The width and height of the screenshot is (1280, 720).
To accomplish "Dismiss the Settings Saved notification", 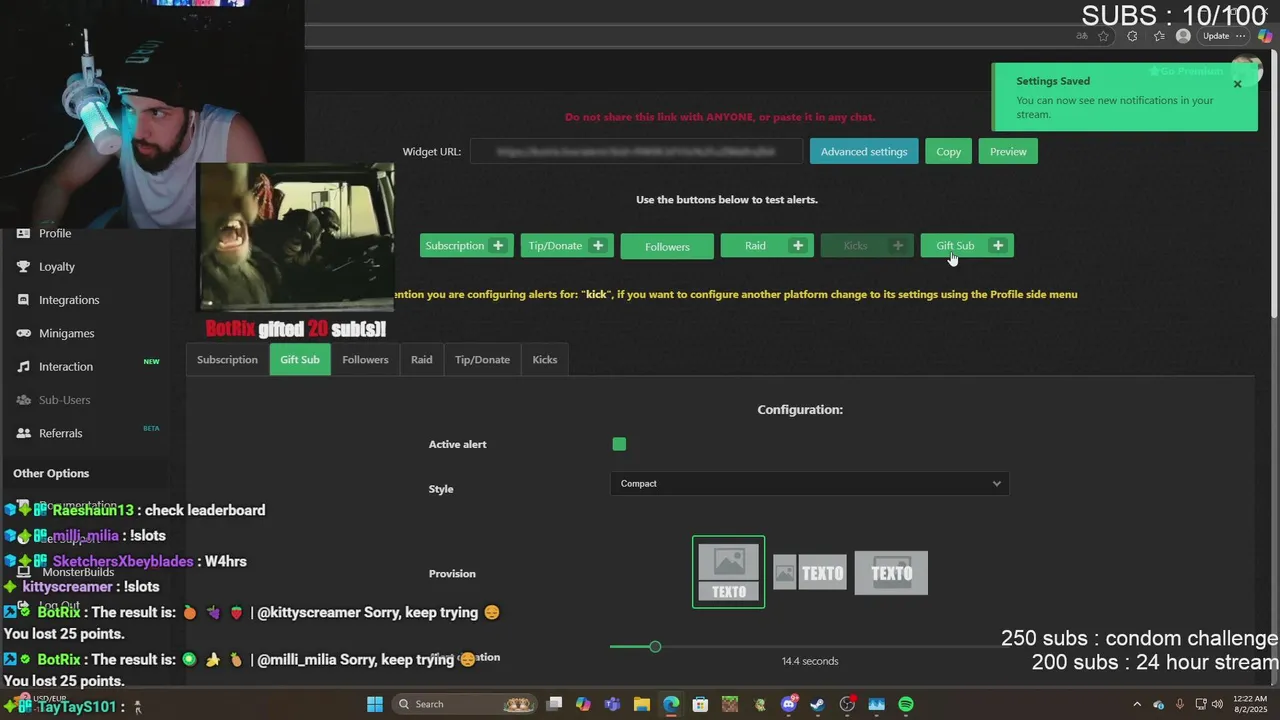I will click(1237, 84).
